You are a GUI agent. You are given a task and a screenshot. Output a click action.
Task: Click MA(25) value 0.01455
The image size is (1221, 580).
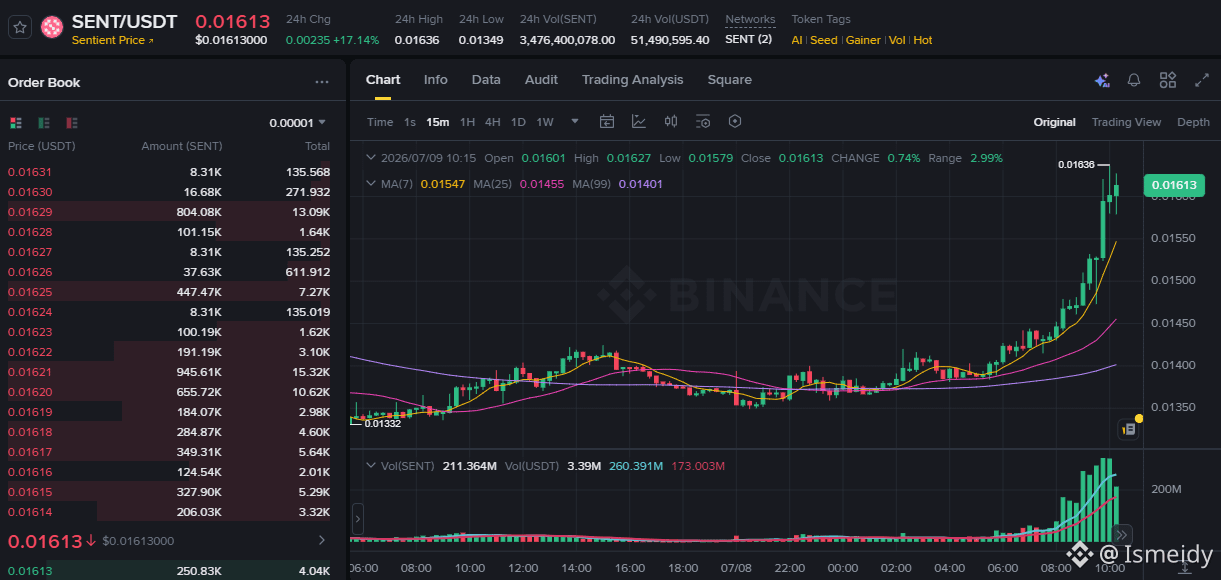pos(540,184)
